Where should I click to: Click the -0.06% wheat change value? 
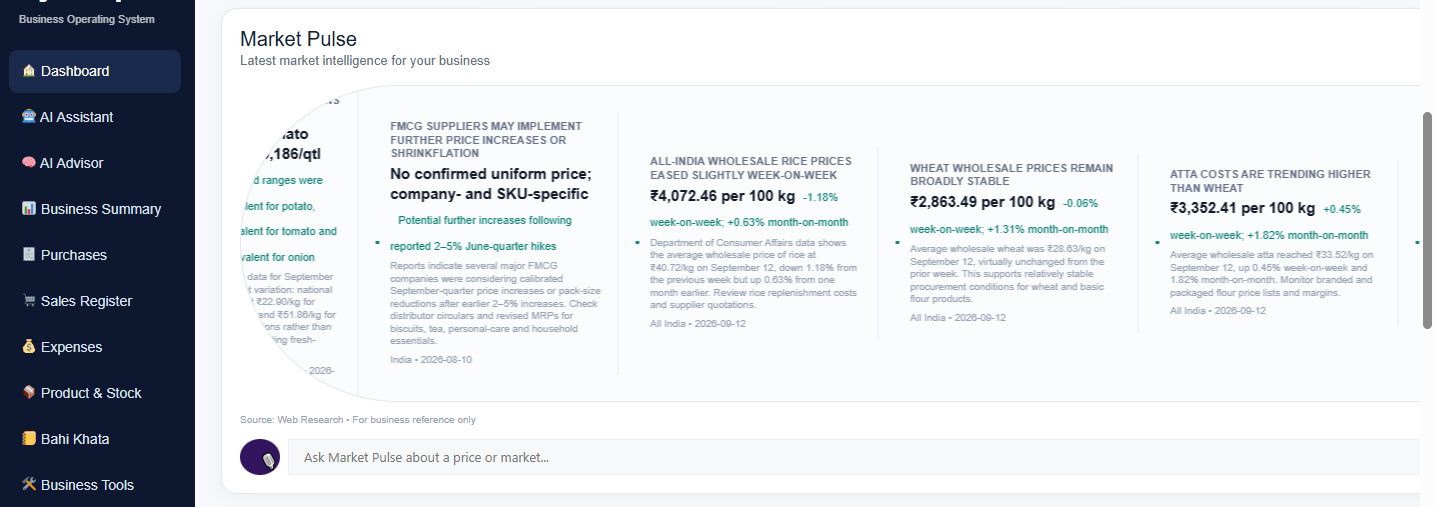coord(1080,203)
